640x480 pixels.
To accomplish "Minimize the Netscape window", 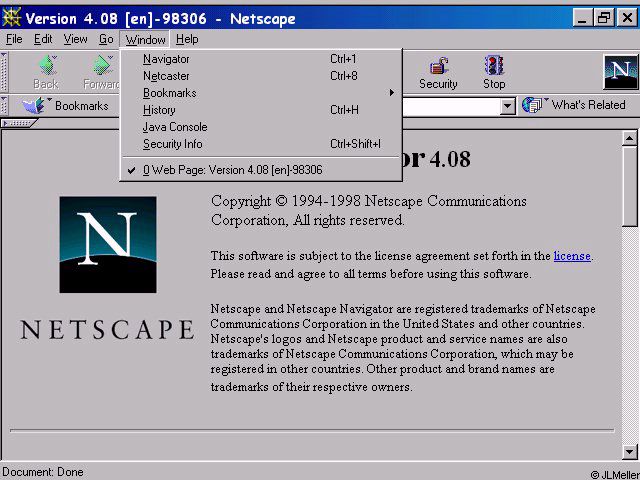I will [x=583, y=18].
